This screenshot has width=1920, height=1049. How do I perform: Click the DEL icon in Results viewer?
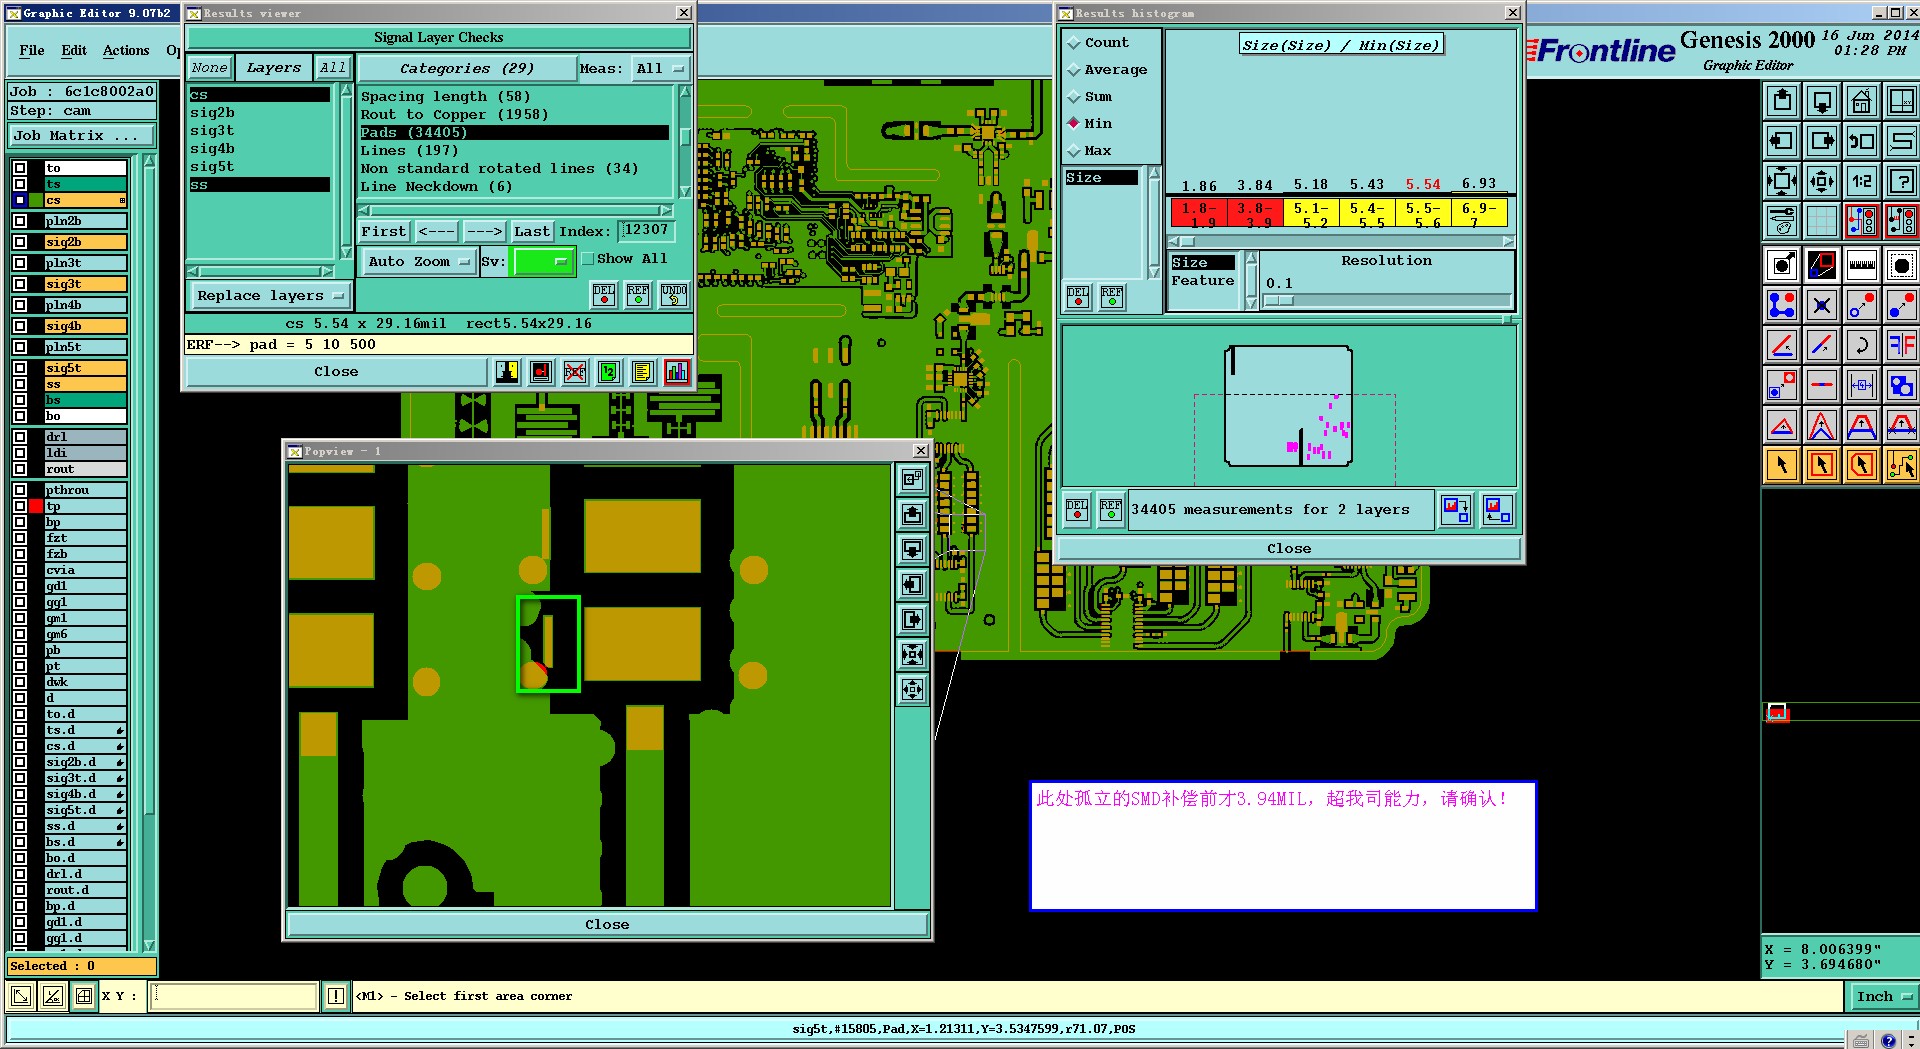pos(604,295)
